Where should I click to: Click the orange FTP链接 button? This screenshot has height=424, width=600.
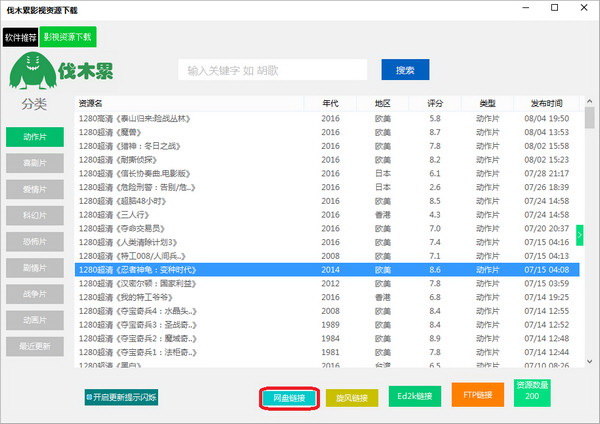(x=478, y=395)
